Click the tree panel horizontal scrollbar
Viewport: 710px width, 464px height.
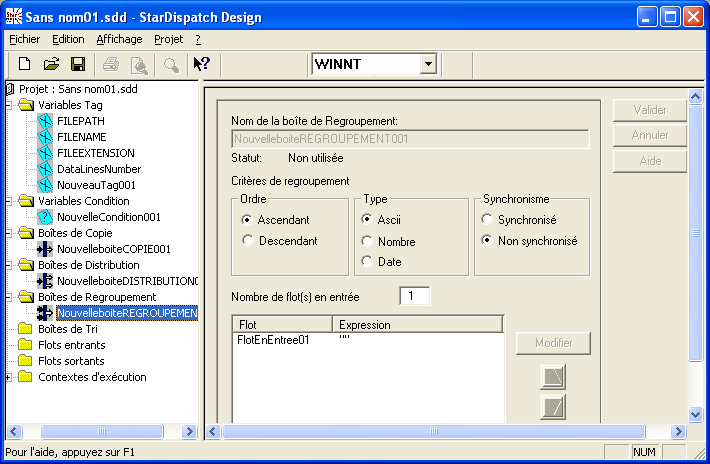pos(100,432)
